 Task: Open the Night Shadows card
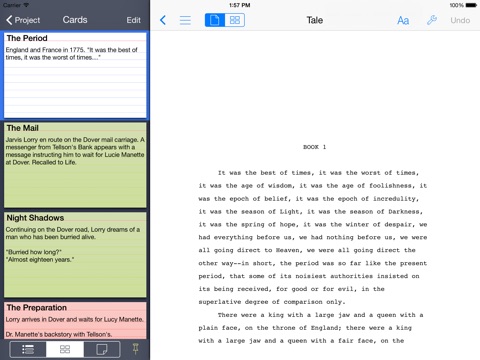coord(75,255)
